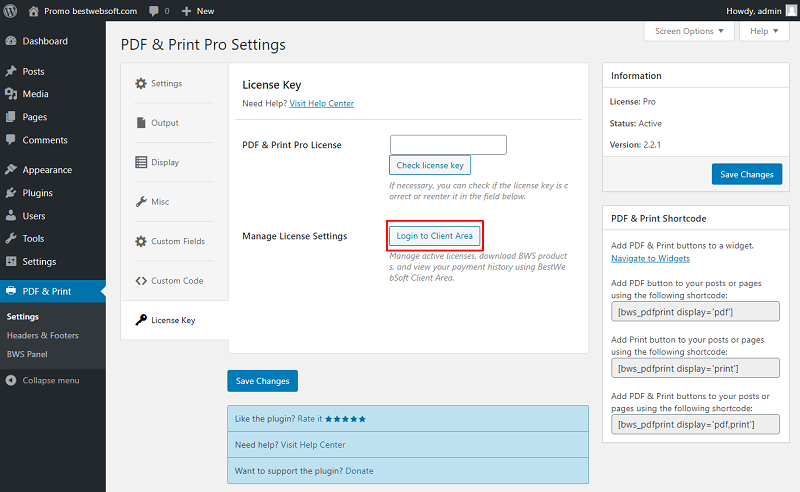Open the Visit Help Center link under License Key
The image size is (800, 492).
321,104
